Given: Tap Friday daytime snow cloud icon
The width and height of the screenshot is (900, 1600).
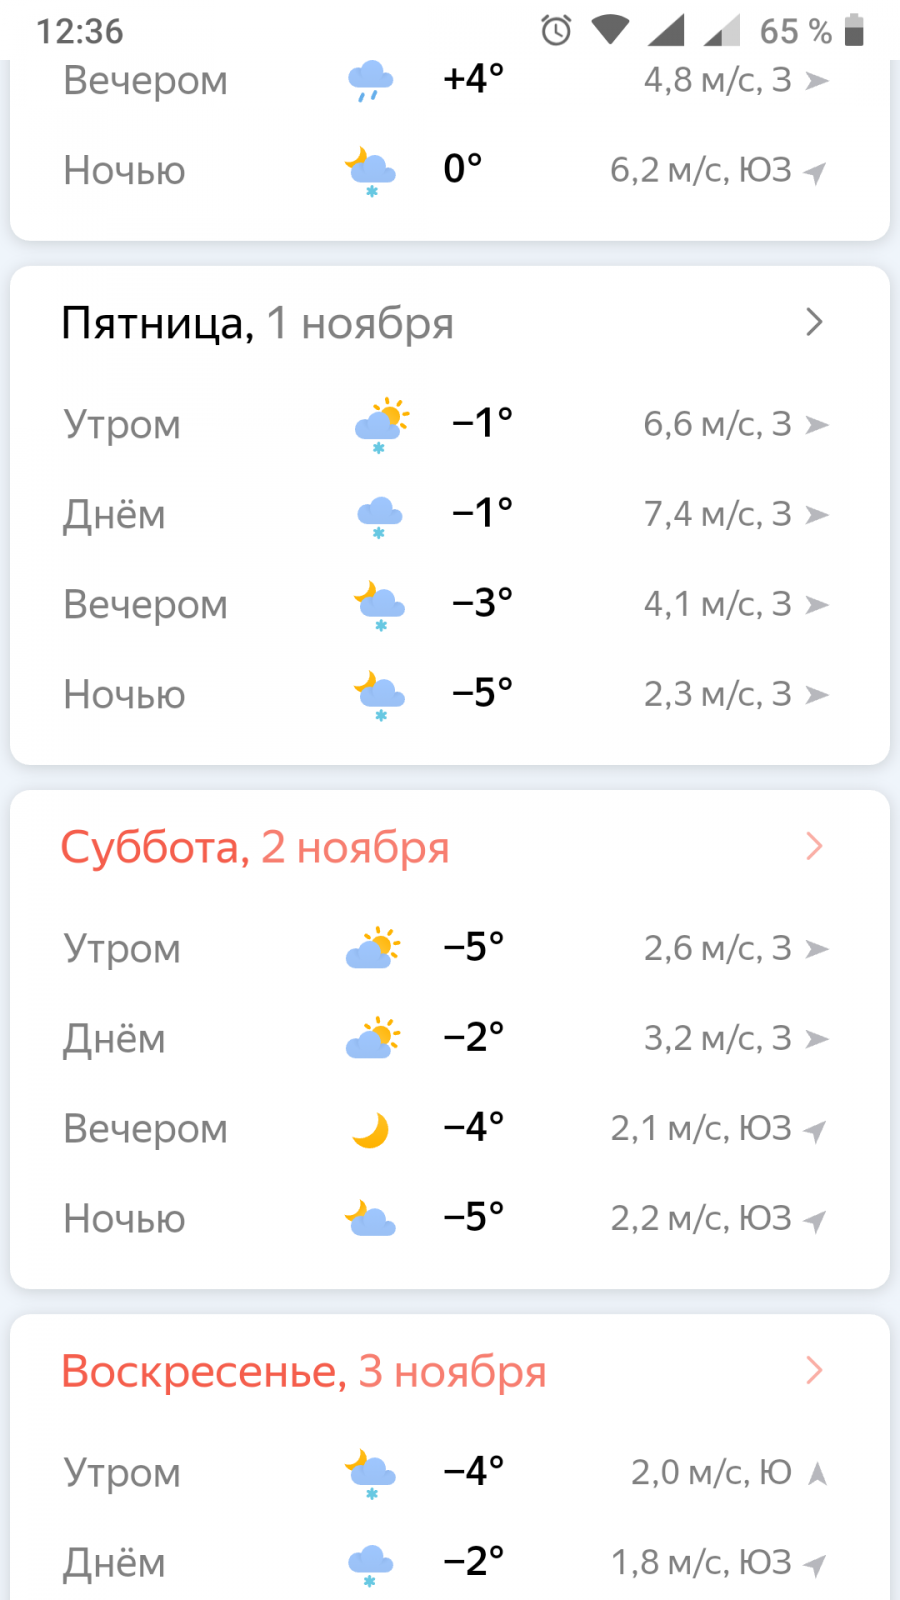Looking at the screenshot, I should click(x=379, y=516).
